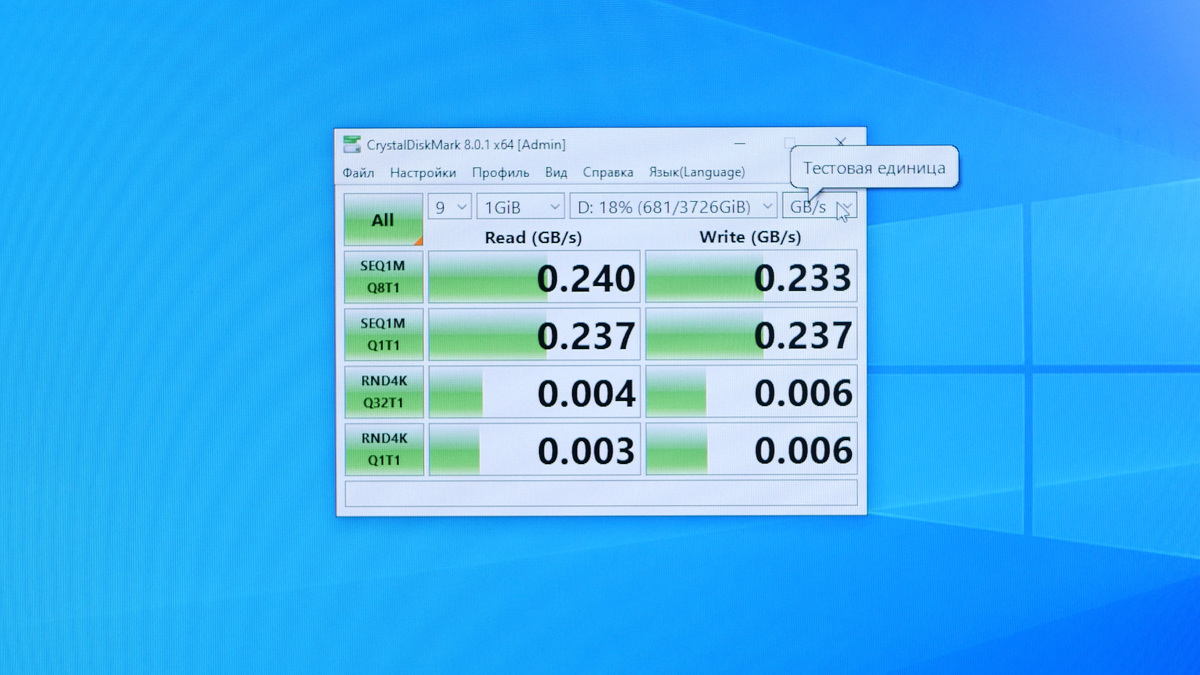
Task: Minimize the CrystalDiskMark window
Action: pos(739,144)
